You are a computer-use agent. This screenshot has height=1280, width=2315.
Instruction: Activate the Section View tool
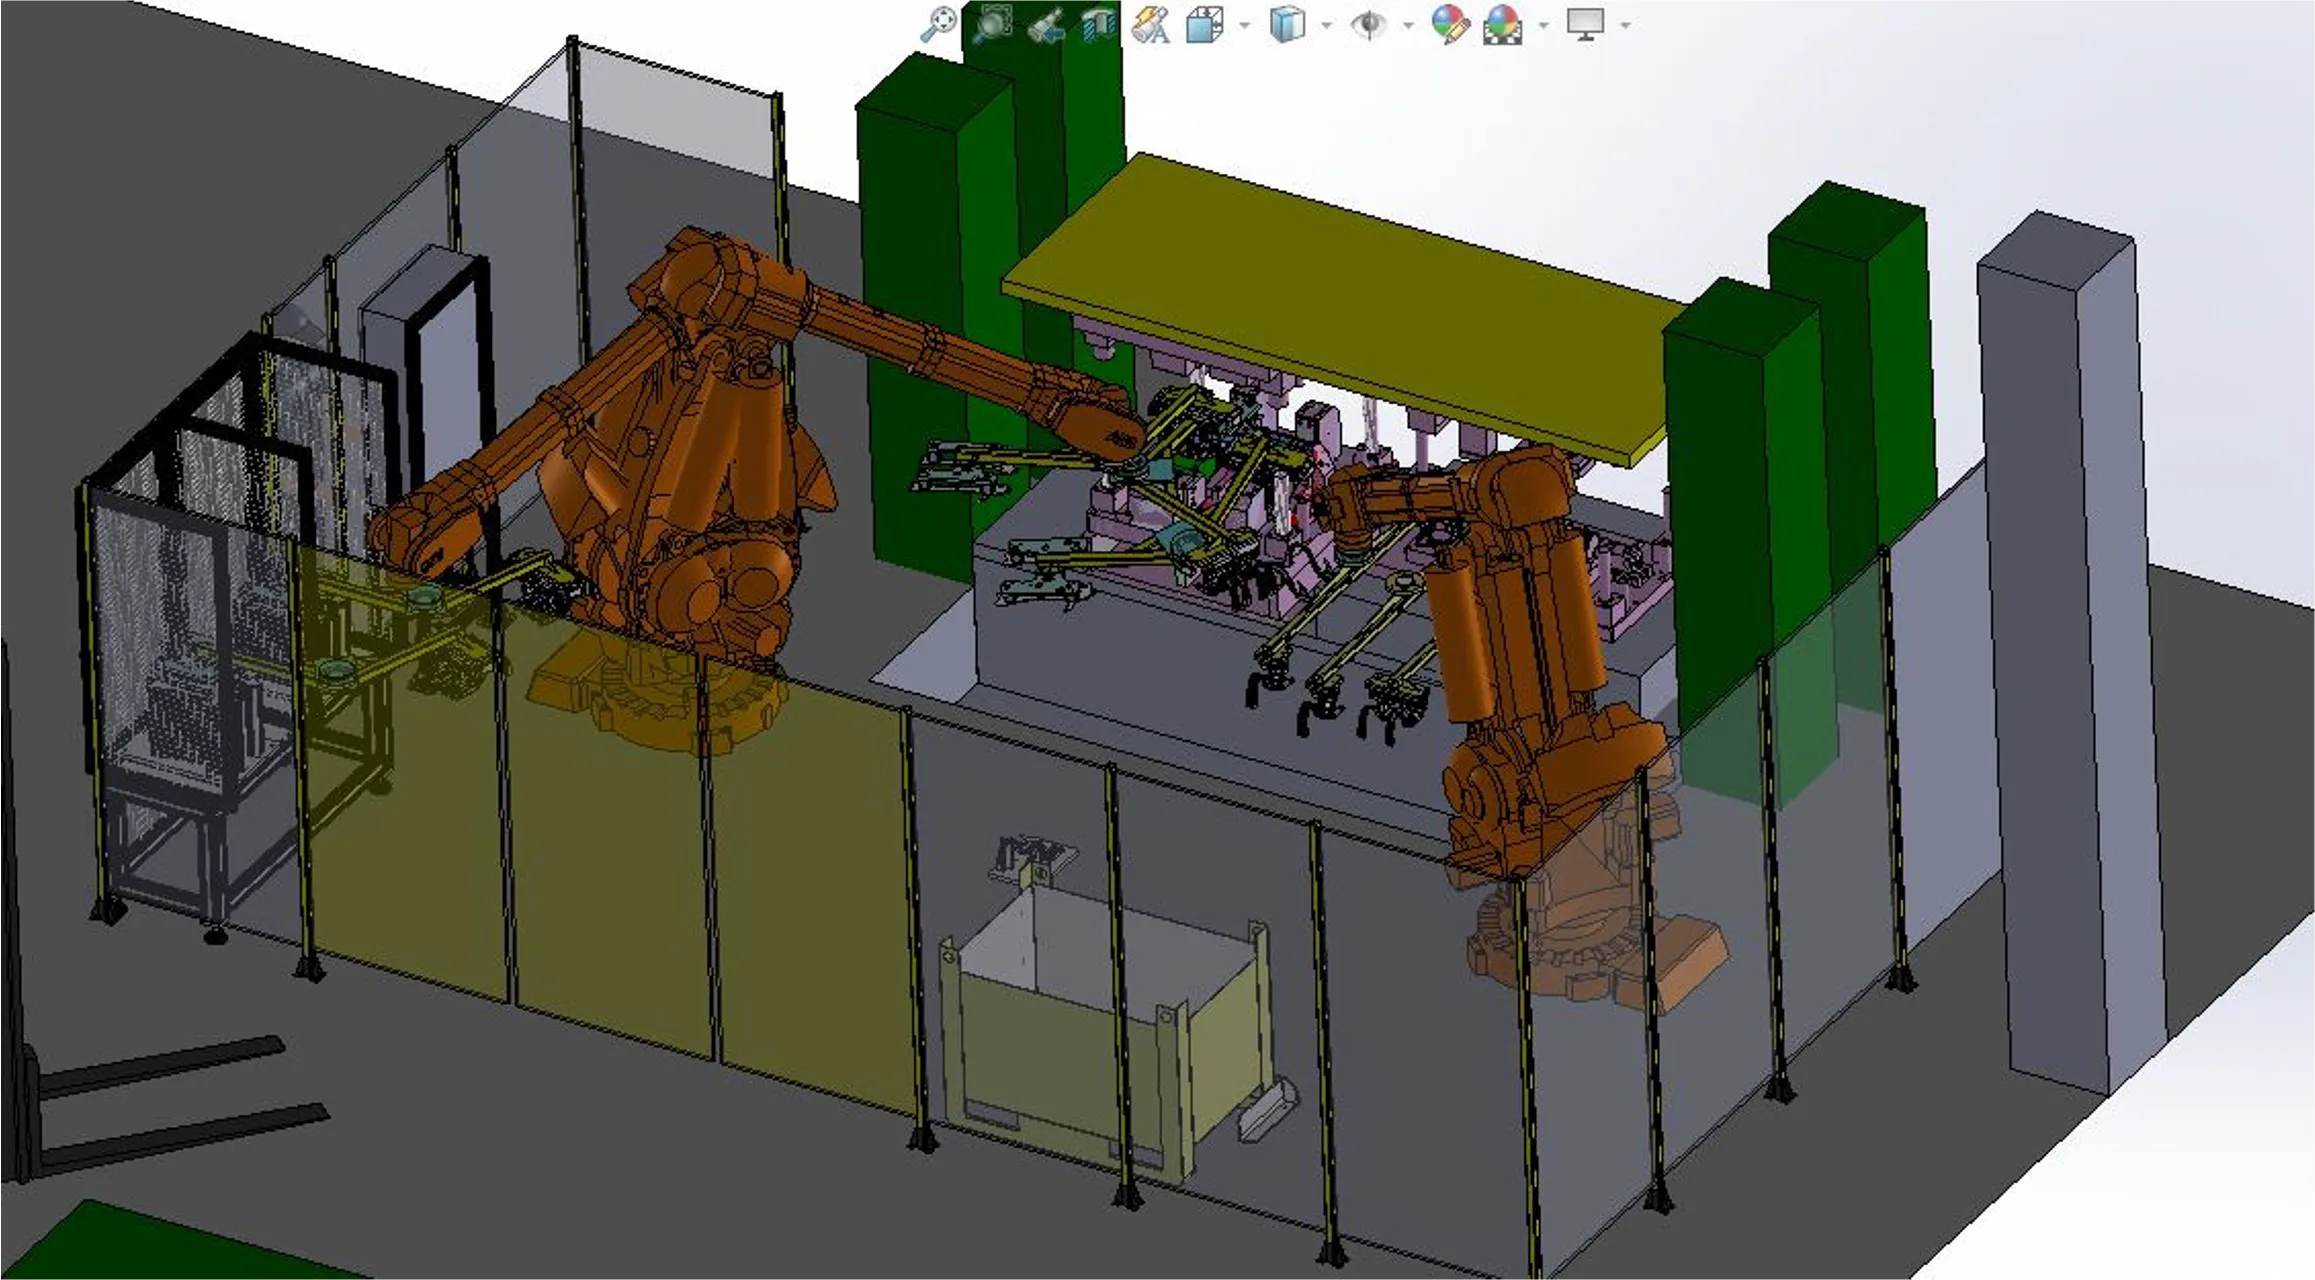pos(1098,25)
